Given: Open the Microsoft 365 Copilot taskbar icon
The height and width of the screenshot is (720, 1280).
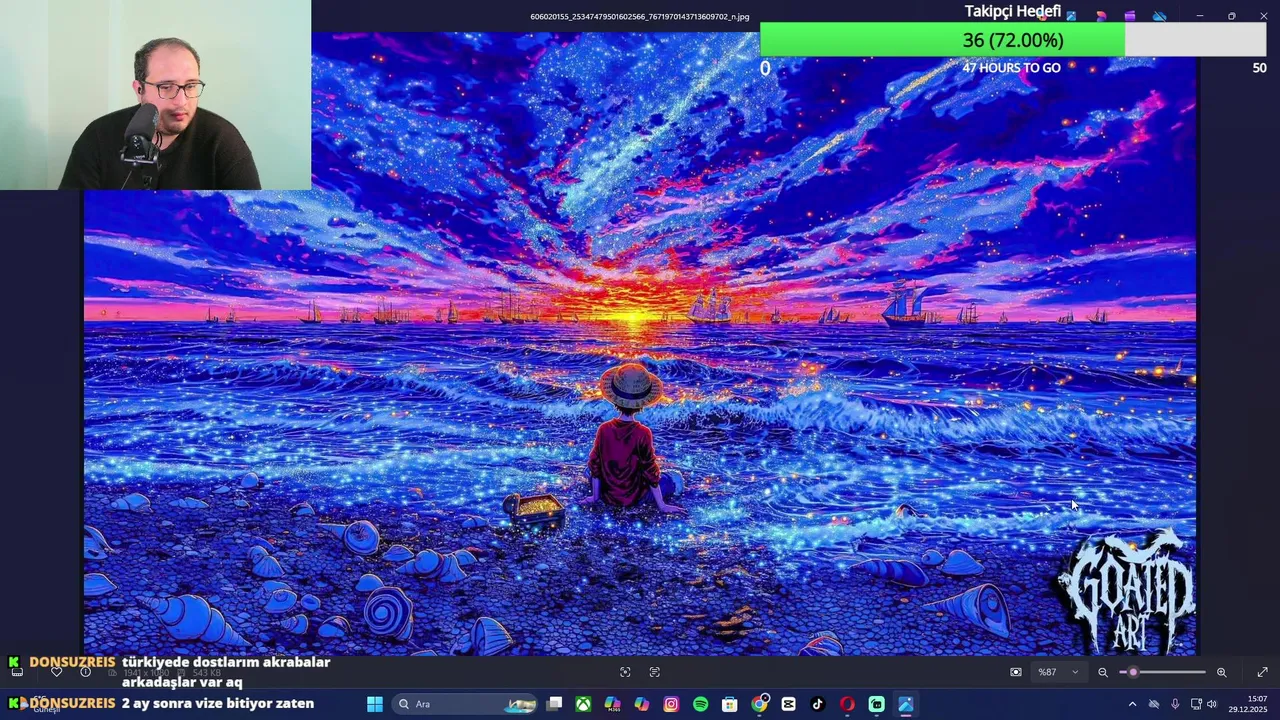Looking at the screenshot, I should pyautogui.click(x=612, y=704).
